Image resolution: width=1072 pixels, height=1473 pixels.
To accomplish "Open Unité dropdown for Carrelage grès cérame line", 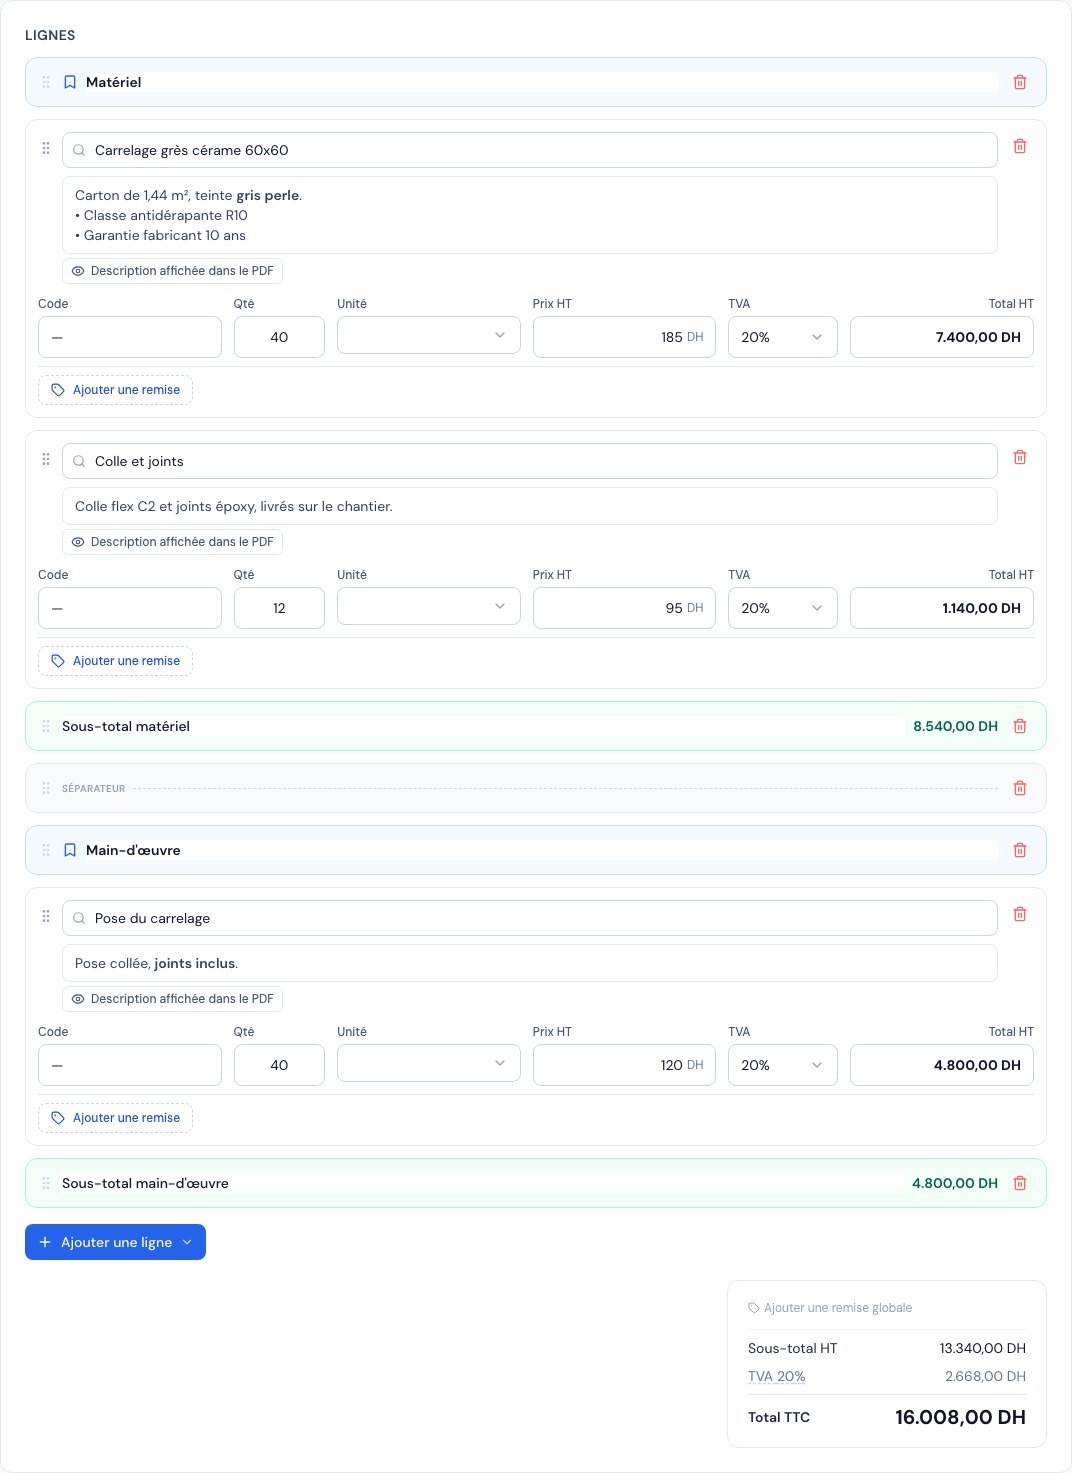I will [428, 336].
